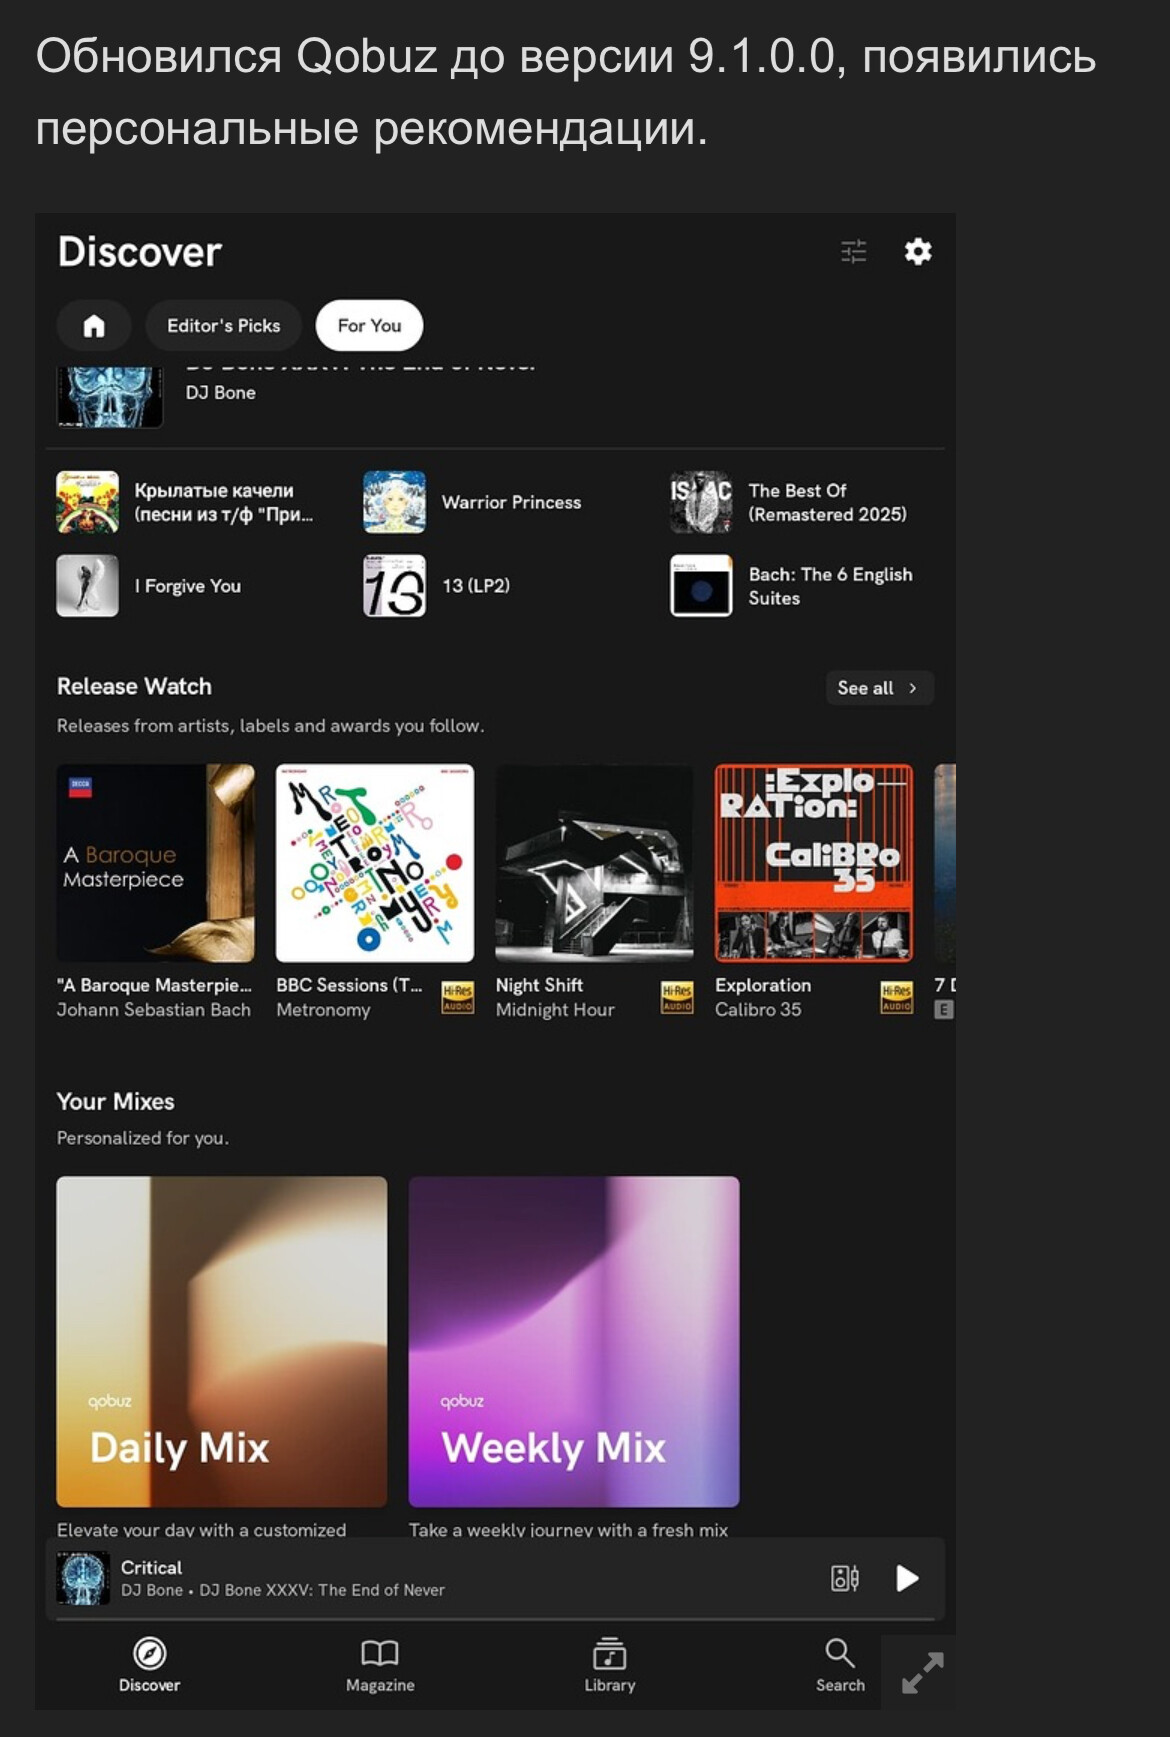Viewport: 1170px width, 1737px height.
Task: Select the For You tab
Action: (369, 325)
